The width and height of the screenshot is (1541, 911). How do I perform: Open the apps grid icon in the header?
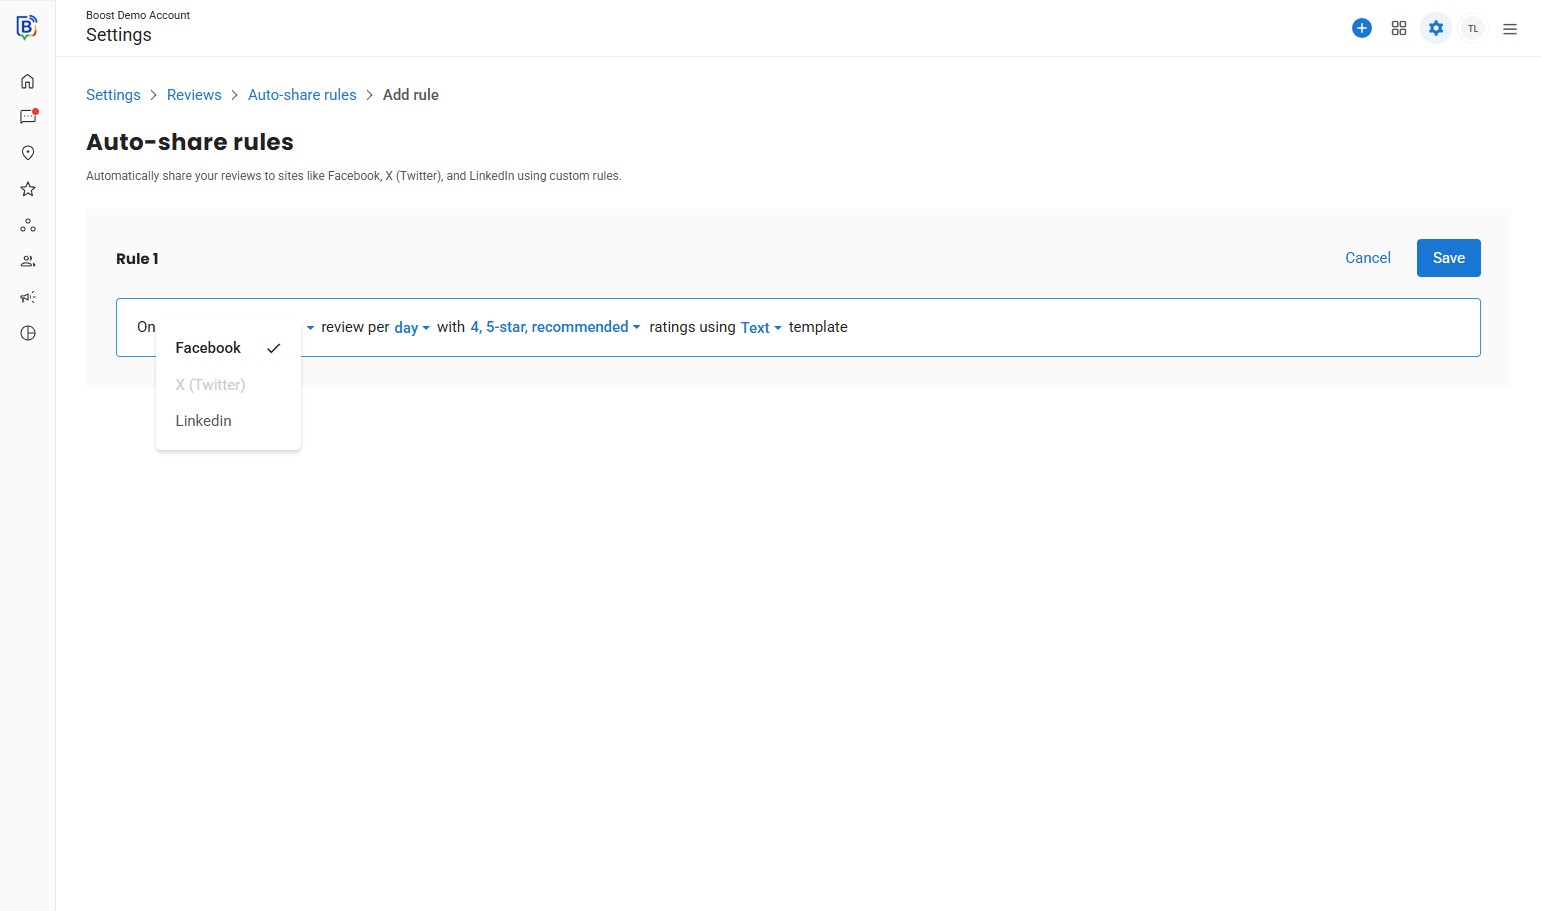[1398, 28]
